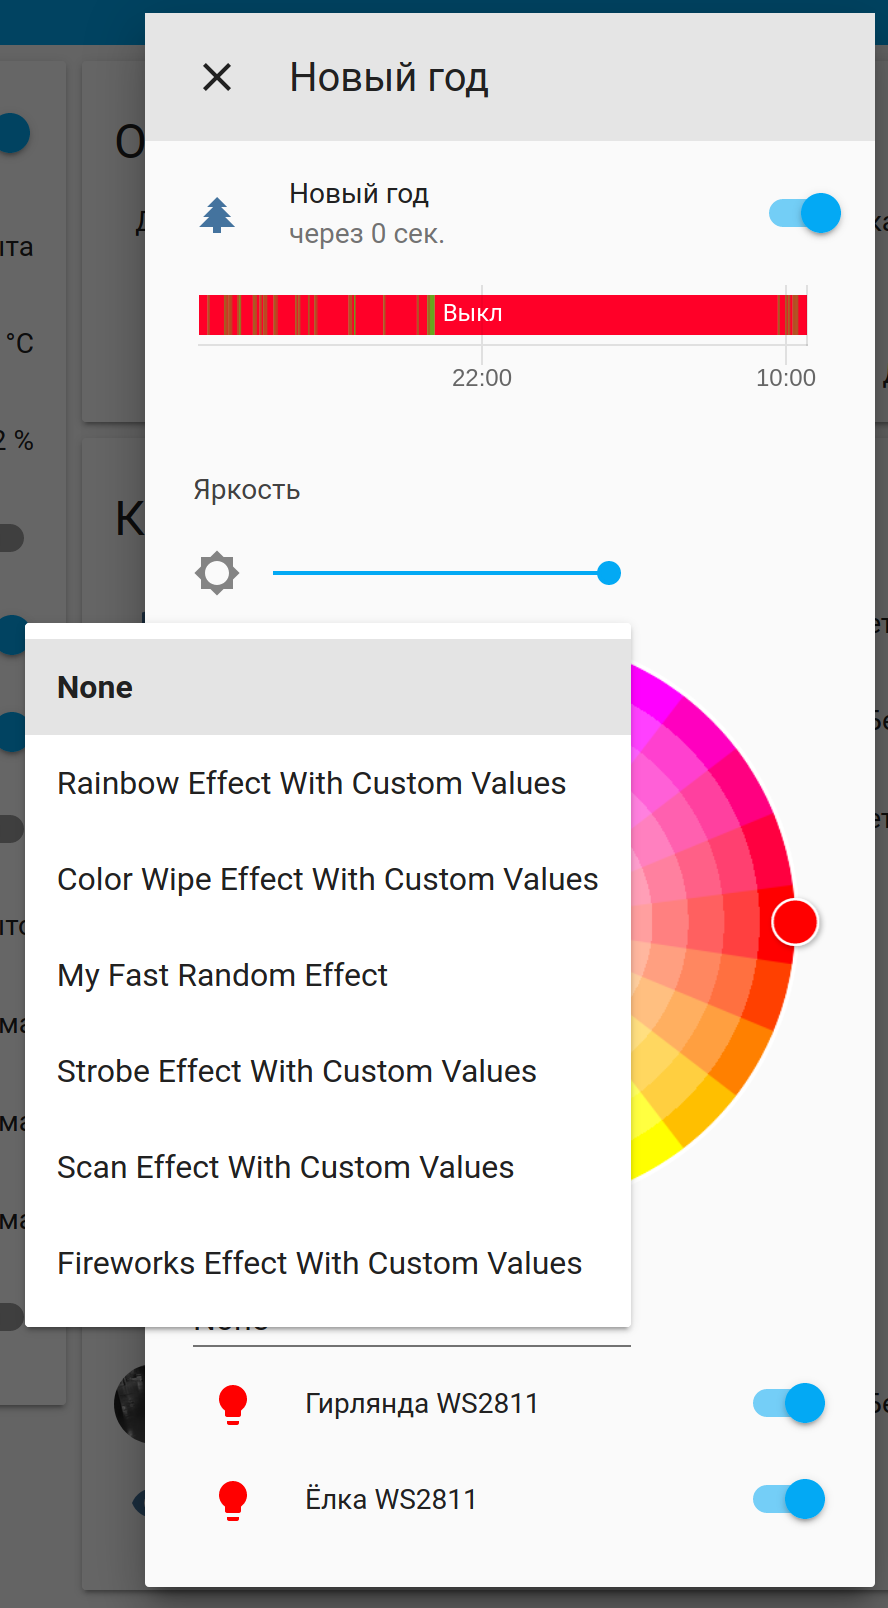888x1608 pixels.
Task: Turn off the Ёлка WS2811 switch
Action: (x=789, y=1500)
